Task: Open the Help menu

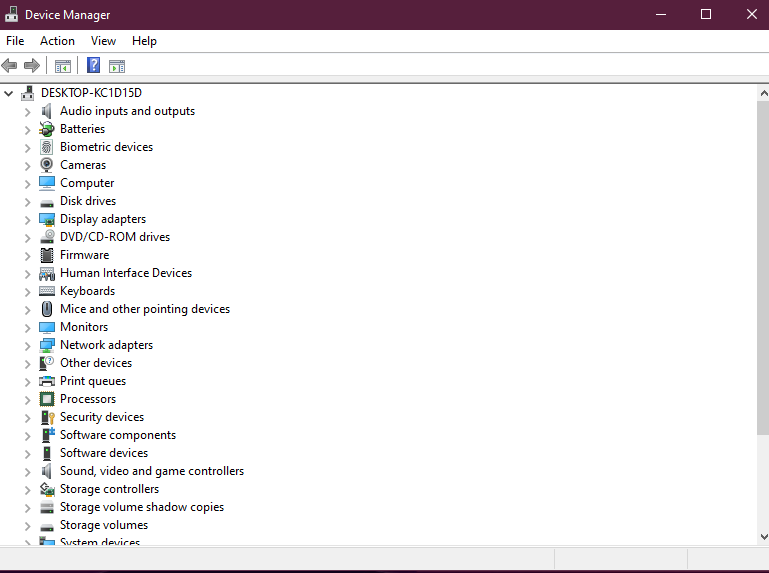Action: click(x=144, y=41)
